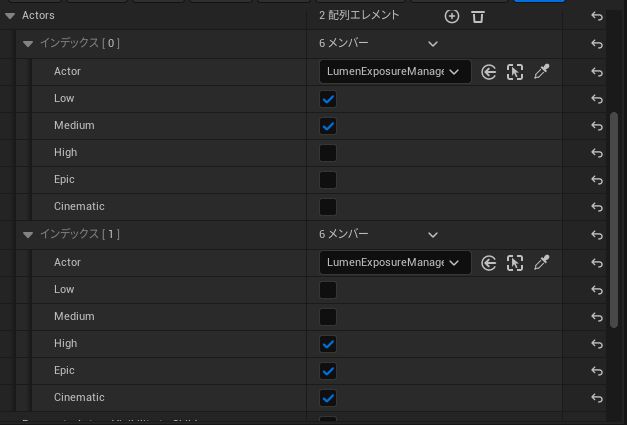Image resolution: width=627 pixels, height=425 pixels.
Task: Click the details panel vertical scrollbar
Action: point(614,220)
